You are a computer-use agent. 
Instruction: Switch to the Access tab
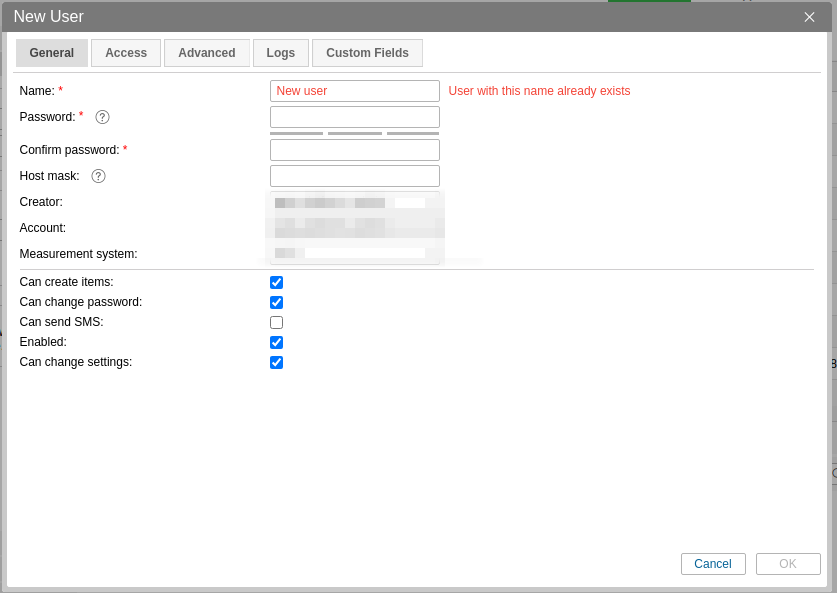126,53
